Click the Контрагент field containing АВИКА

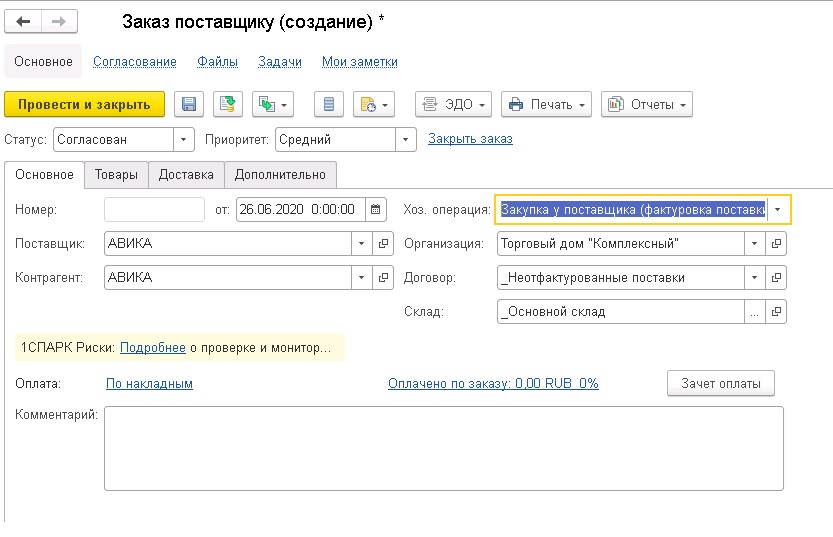pyautogui.click(x=228, y=278)
